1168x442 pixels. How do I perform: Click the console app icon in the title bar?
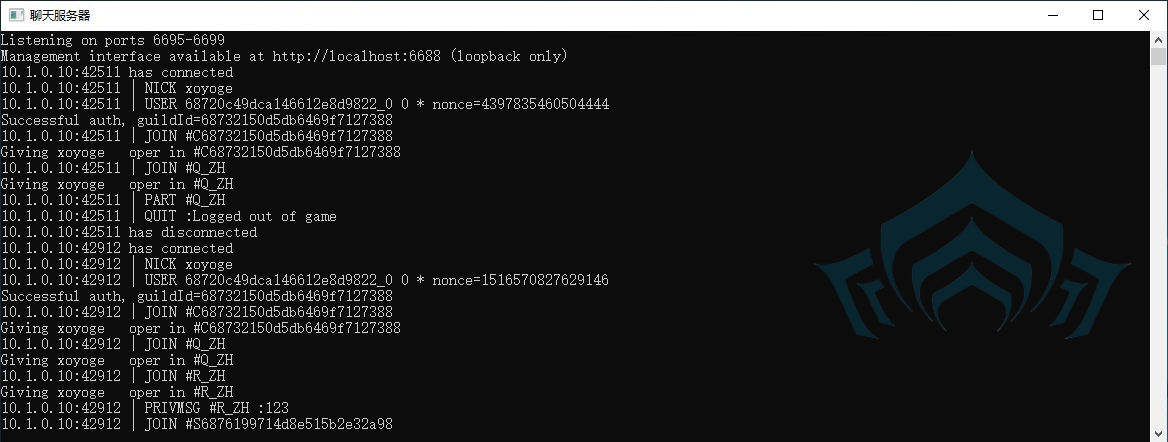click(16, 15)
